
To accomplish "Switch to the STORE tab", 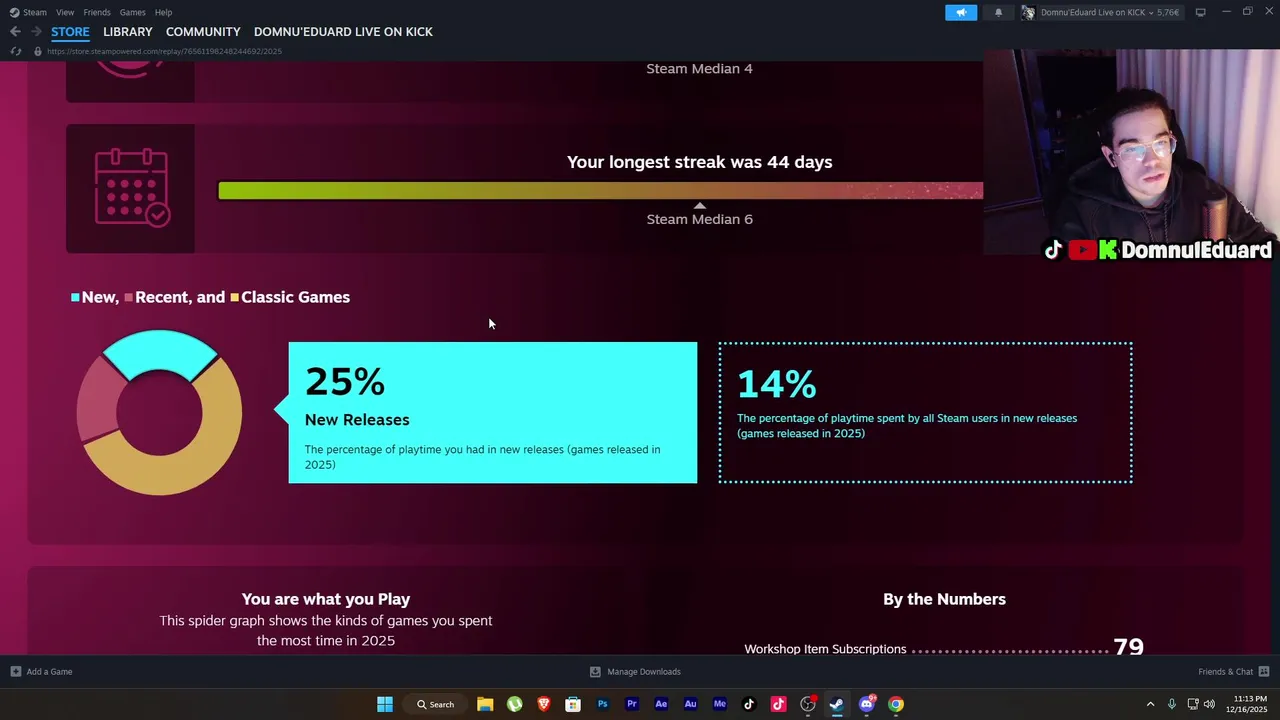I will click(70, 32).
